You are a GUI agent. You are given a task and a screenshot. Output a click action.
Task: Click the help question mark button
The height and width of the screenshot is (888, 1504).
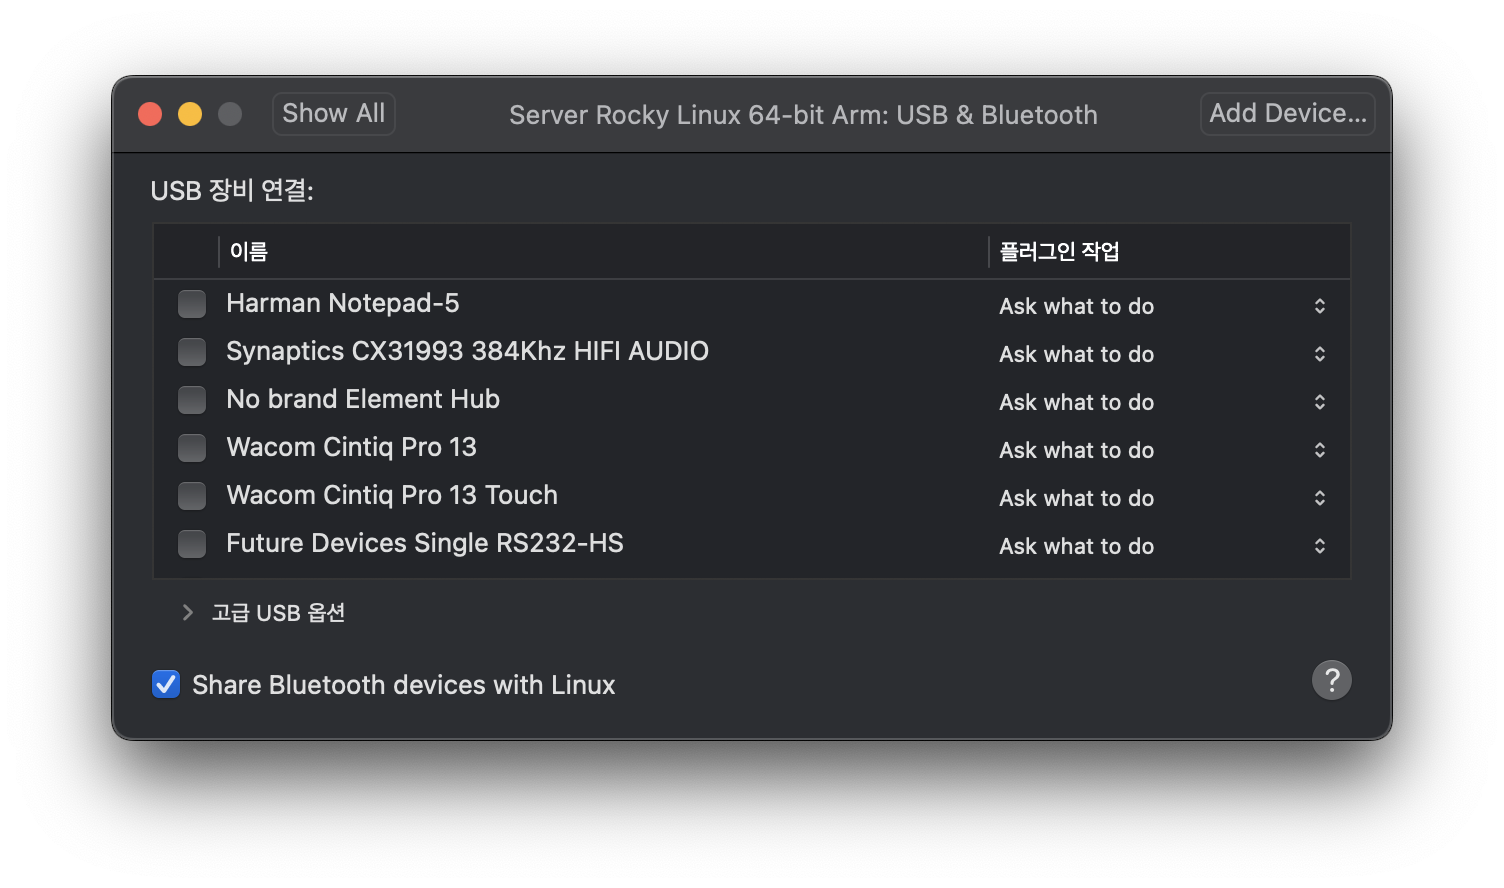click(1331, 680)
